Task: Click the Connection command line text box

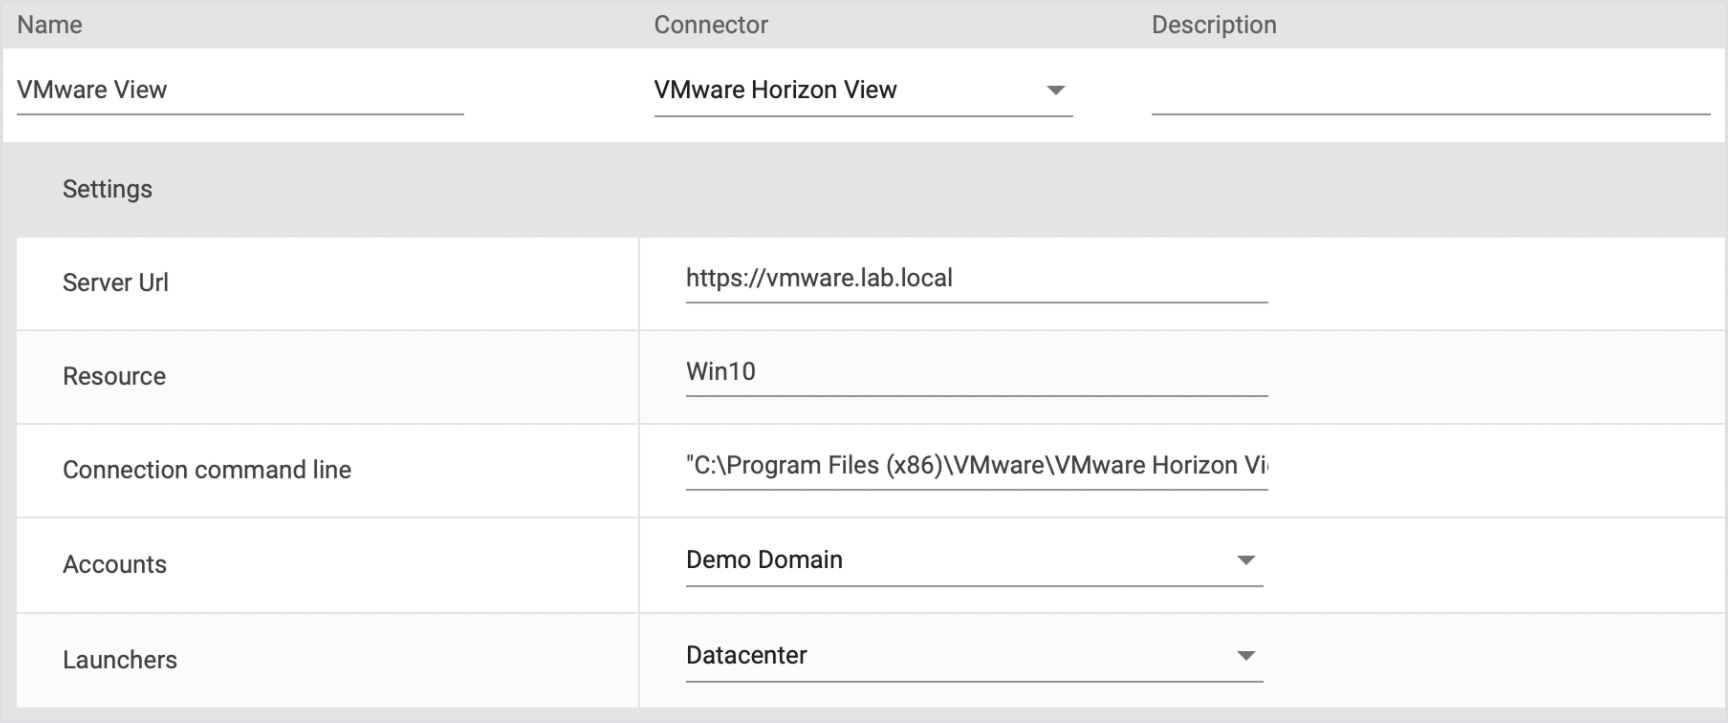Action: click(x=975, y=466)
